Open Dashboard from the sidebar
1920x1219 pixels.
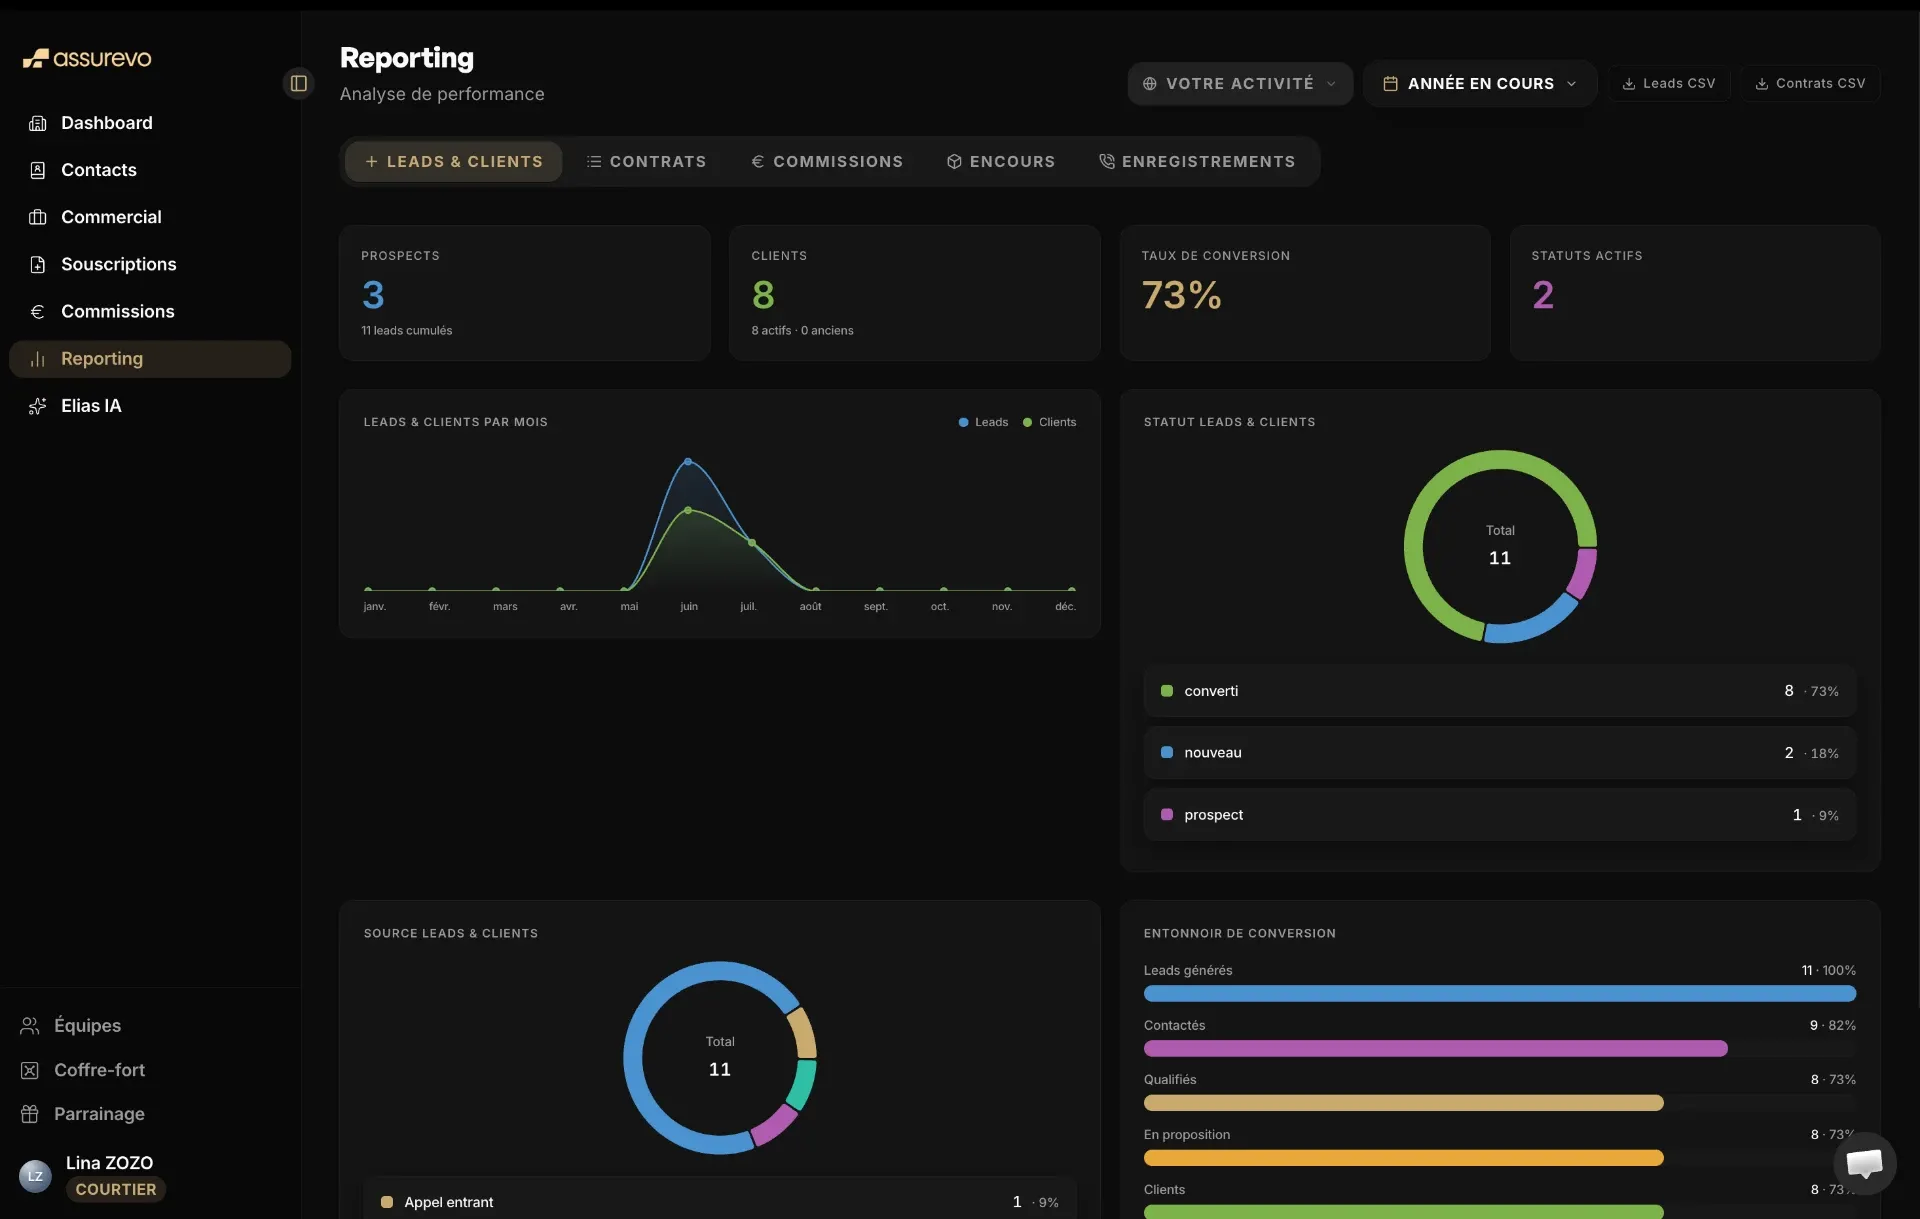point(150,123)
